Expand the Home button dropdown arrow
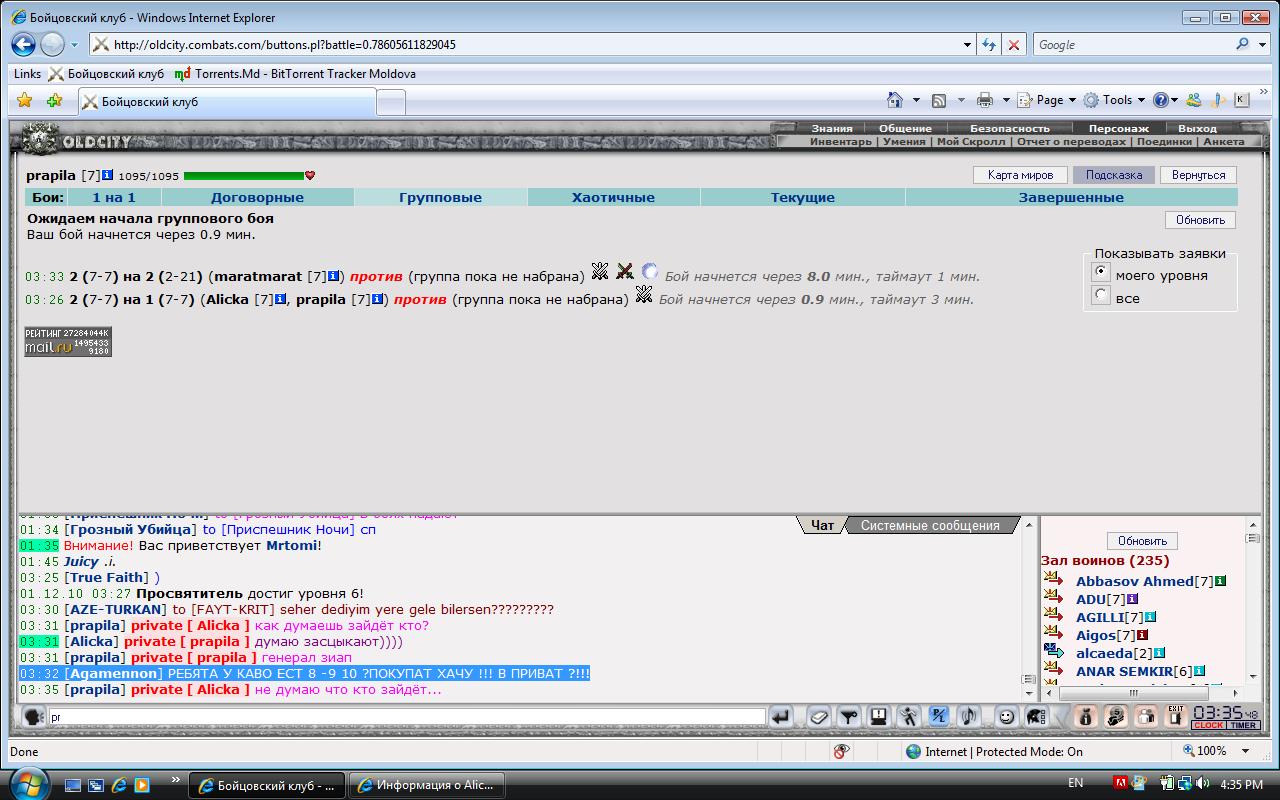1280x800 pixels. click(x=916, y=100)
